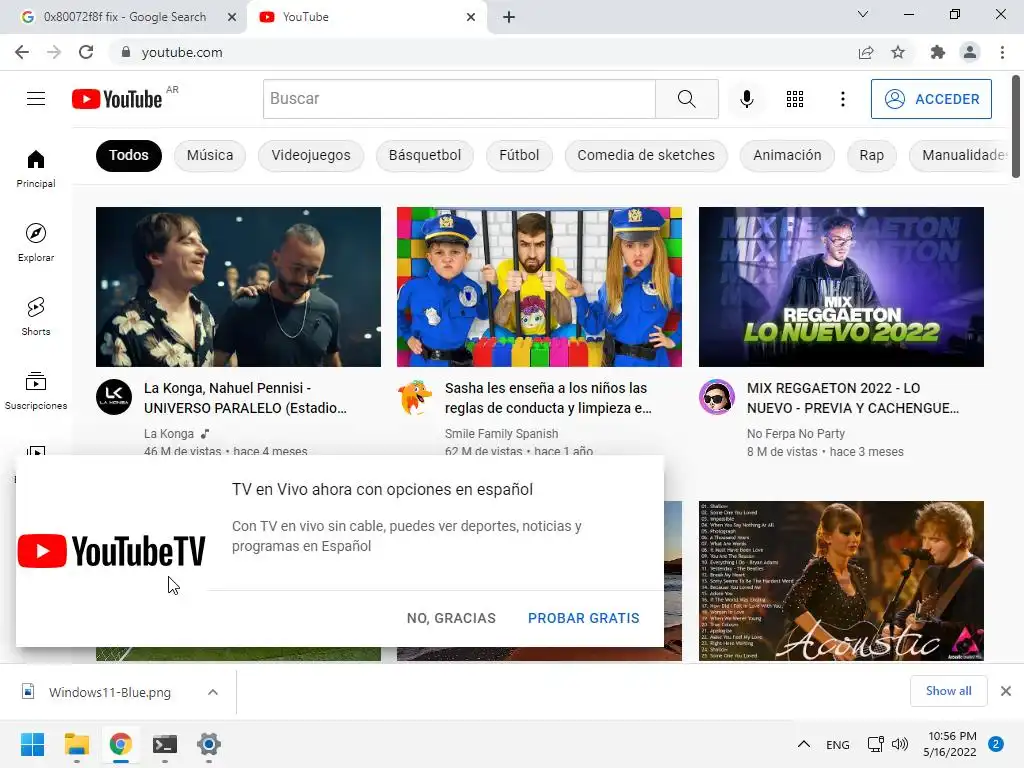Open Windows Start menu
The width and height of the screenshot is (1024, 768).
click(x=32, y=744)
